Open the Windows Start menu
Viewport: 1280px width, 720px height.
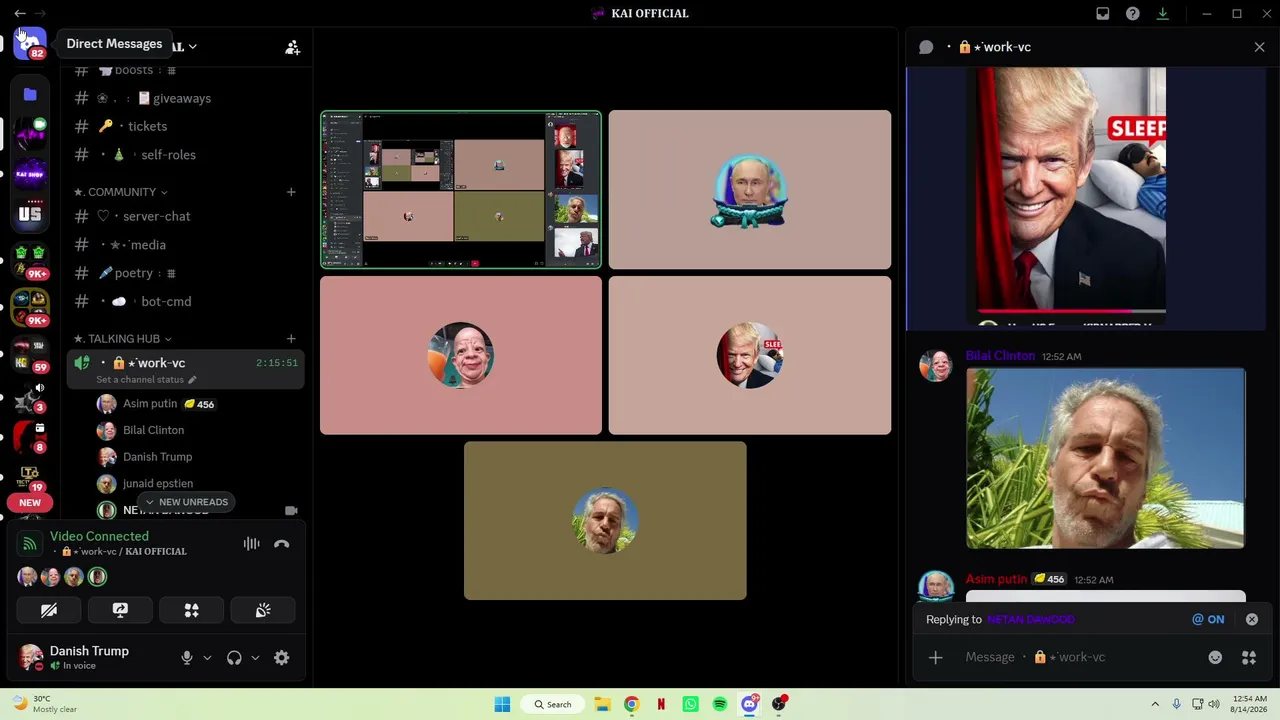pyautogui.click(x=502, y=704)
